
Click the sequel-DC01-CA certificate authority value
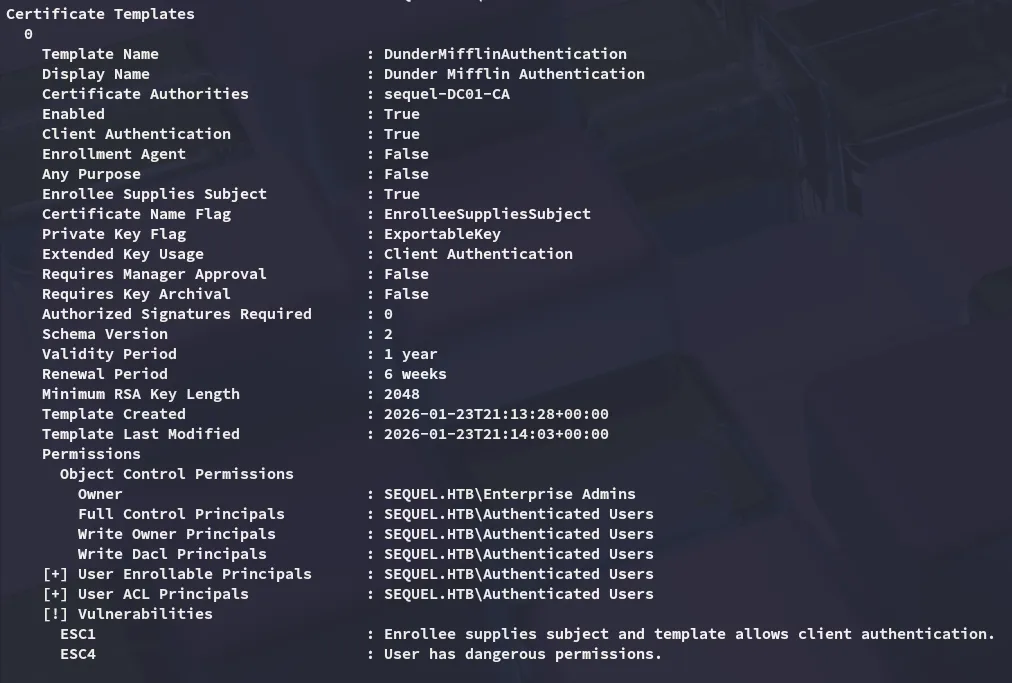(446, 94)
